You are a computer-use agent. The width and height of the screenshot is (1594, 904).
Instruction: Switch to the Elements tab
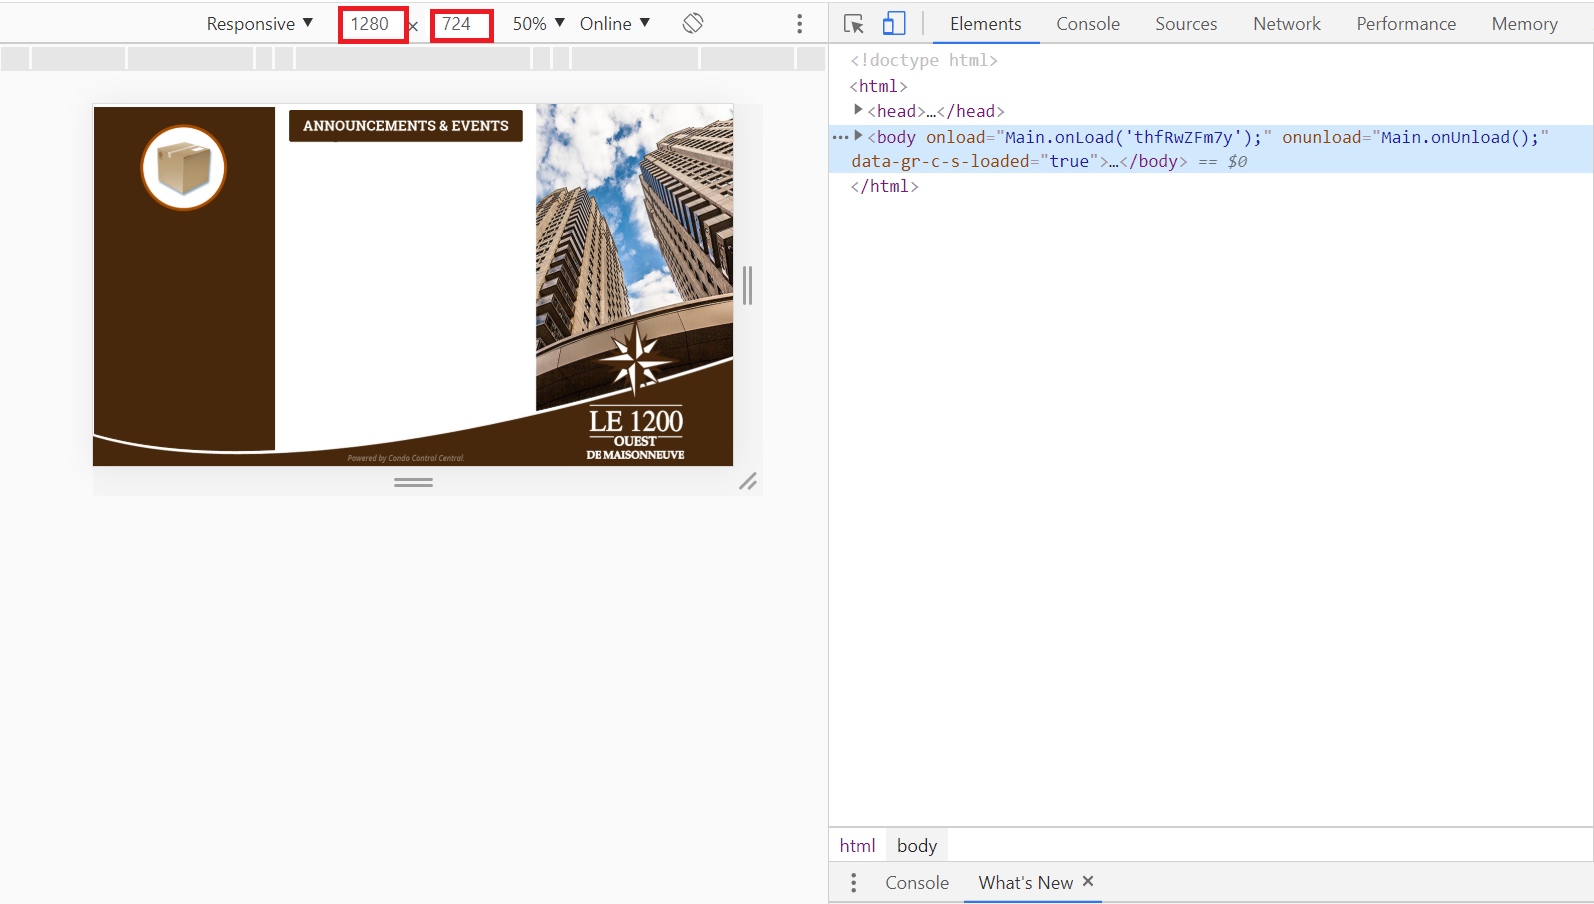(986, 24)
